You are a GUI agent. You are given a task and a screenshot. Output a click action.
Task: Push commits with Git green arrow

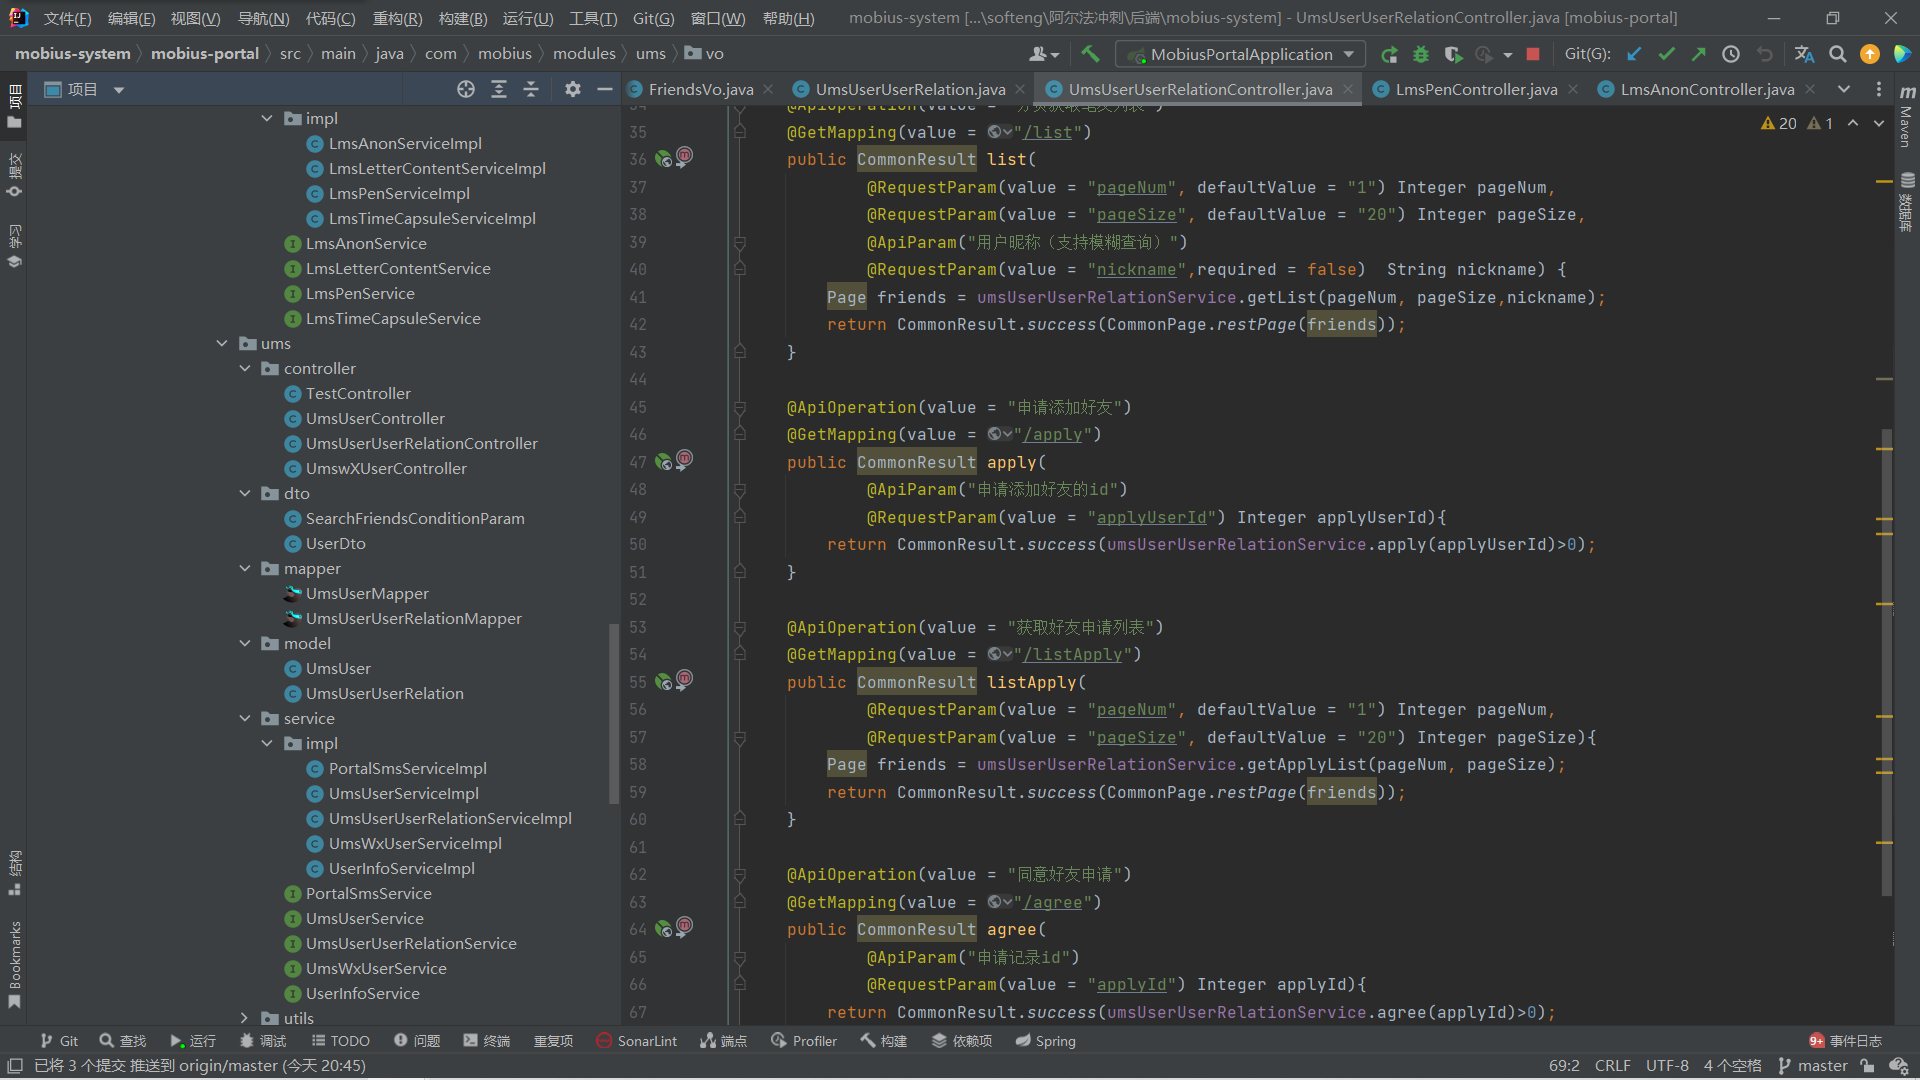point(1698,54)
